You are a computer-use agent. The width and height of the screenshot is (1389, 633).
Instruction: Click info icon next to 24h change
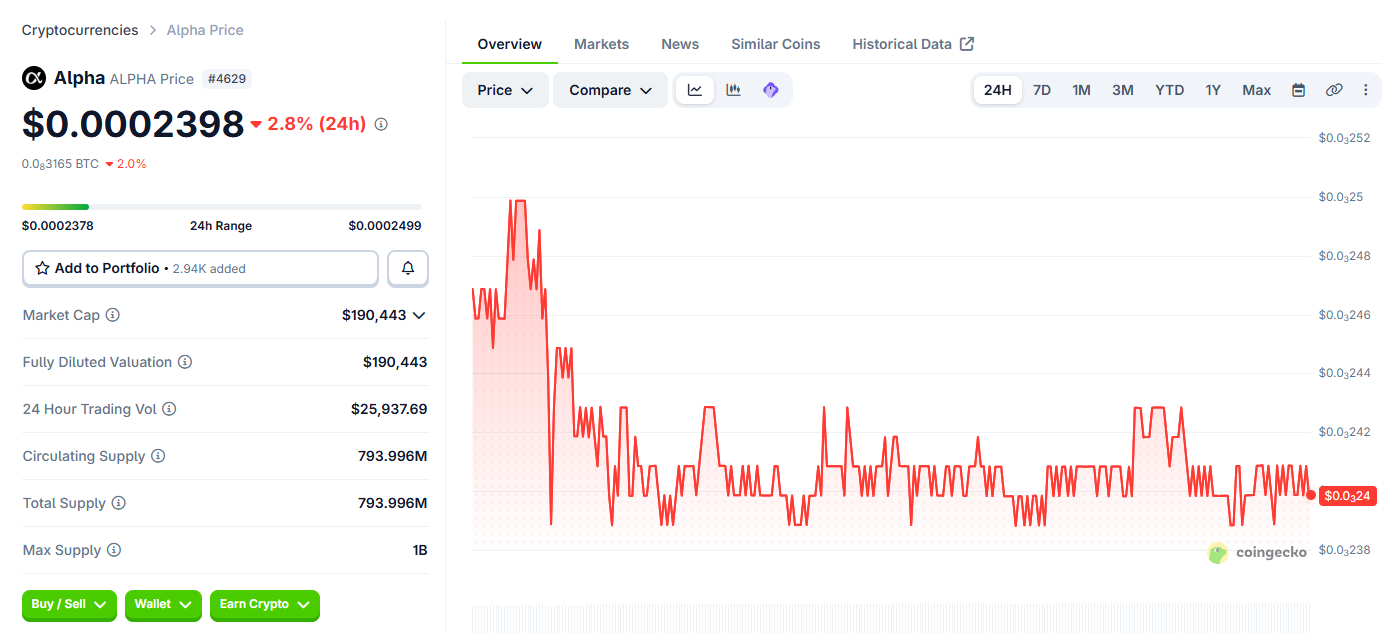tap(381, 124)
